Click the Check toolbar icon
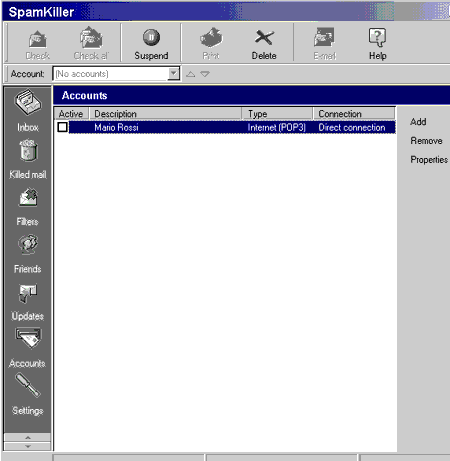450x461 pixels. point(38,44)
